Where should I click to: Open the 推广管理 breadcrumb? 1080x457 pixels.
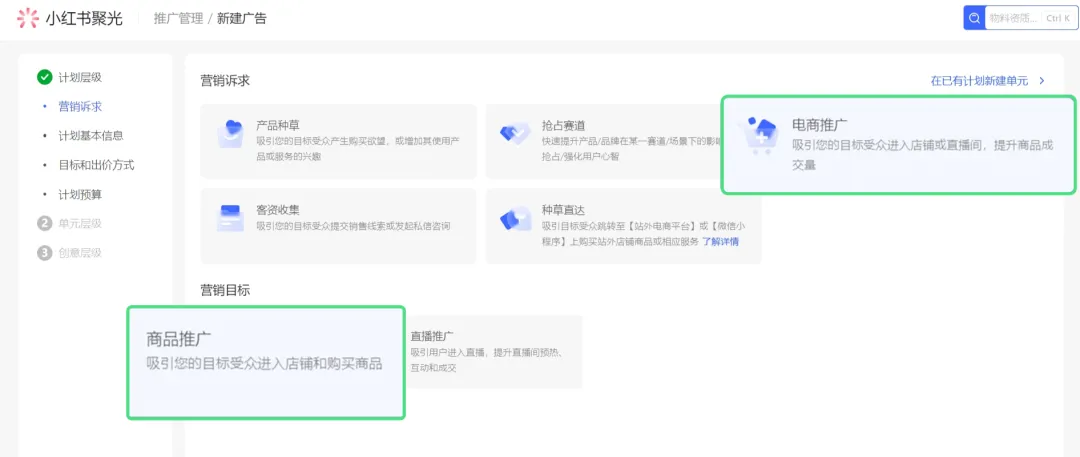178,19
